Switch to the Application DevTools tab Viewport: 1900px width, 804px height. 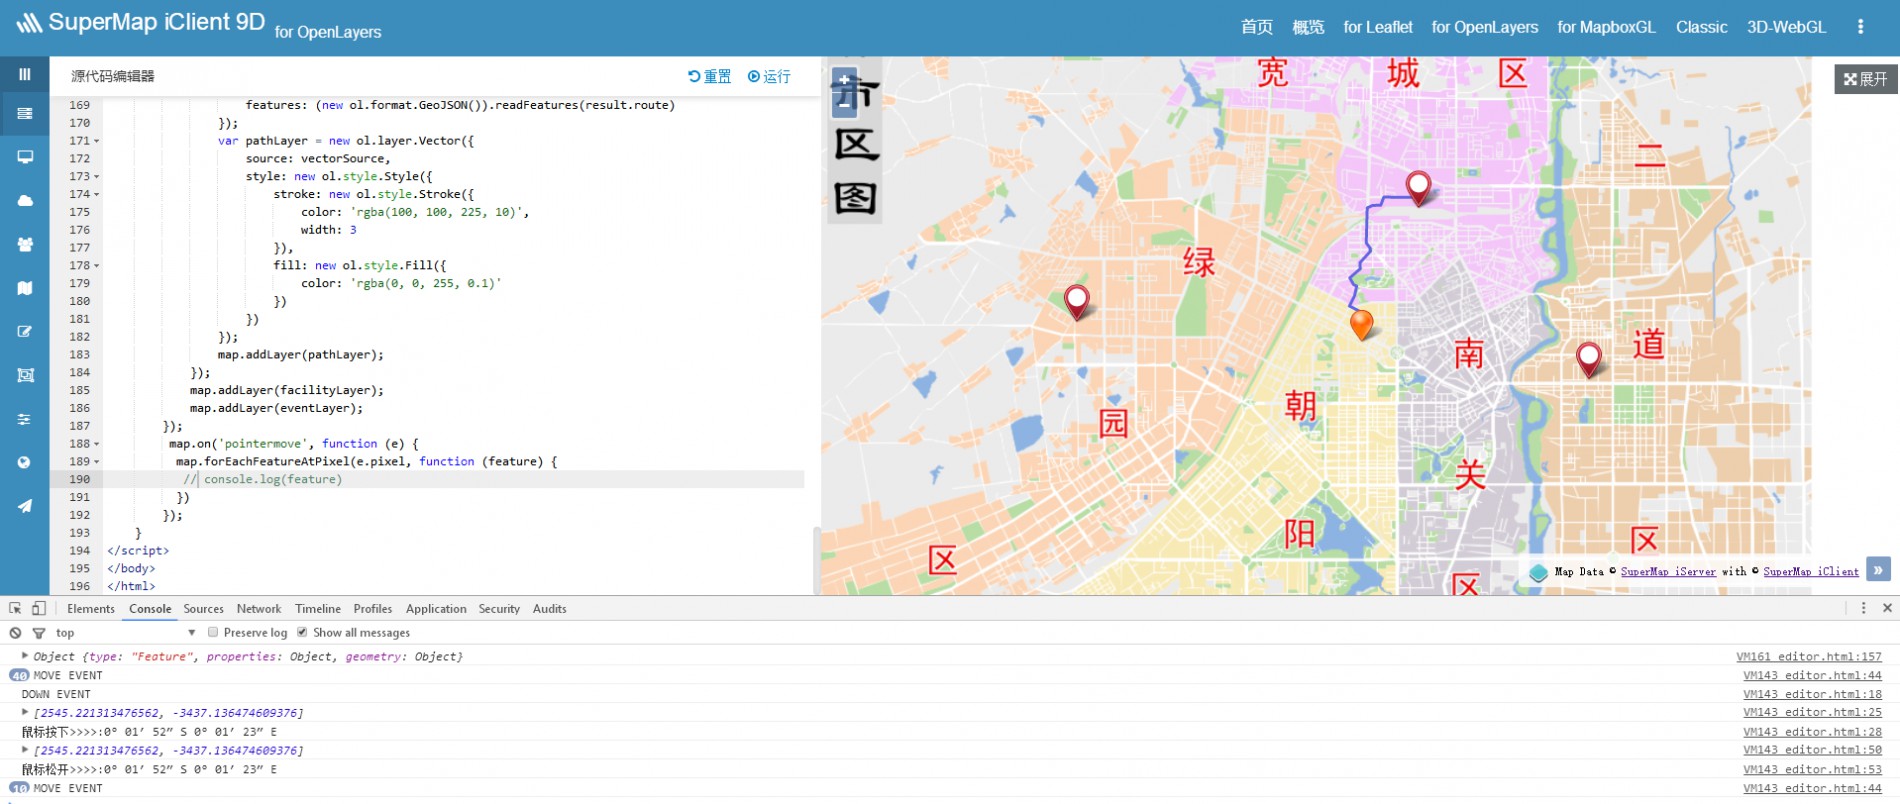point(436,608)
